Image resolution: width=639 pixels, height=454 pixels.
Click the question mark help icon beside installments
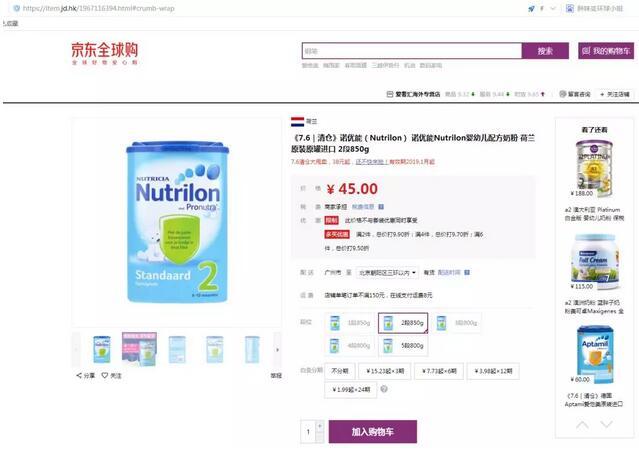[x=384, y=389]
